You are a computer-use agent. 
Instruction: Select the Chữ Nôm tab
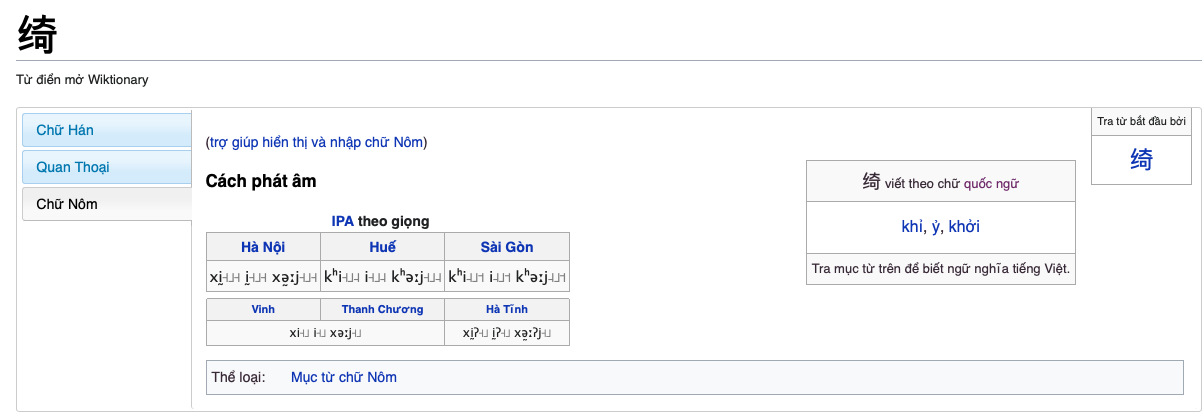point(67,204)
